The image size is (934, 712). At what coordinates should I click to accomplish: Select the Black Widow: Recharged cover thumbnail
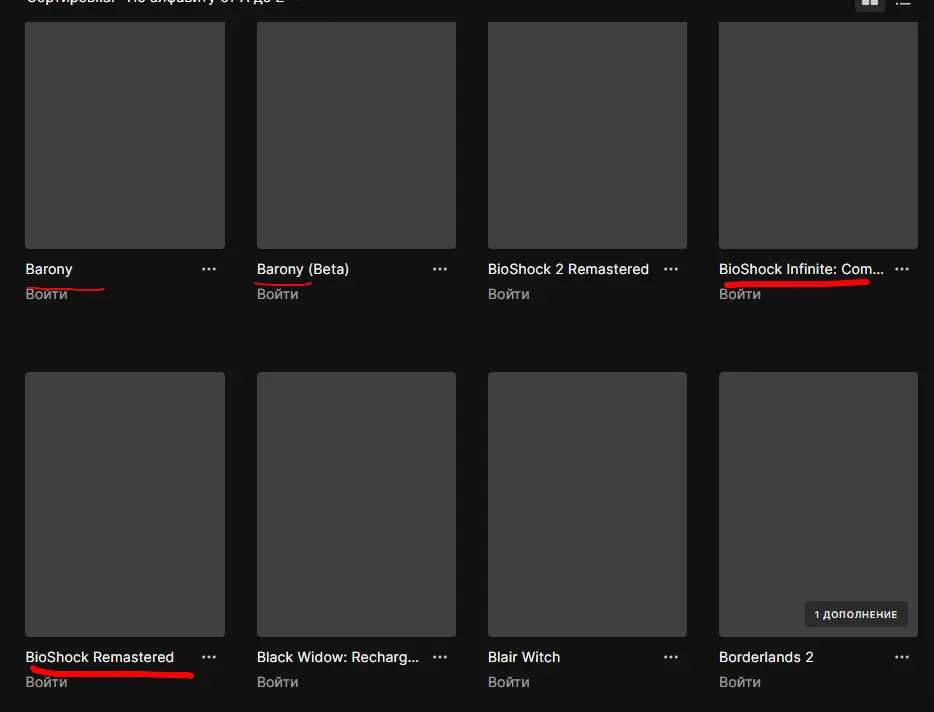coord(356,504)
